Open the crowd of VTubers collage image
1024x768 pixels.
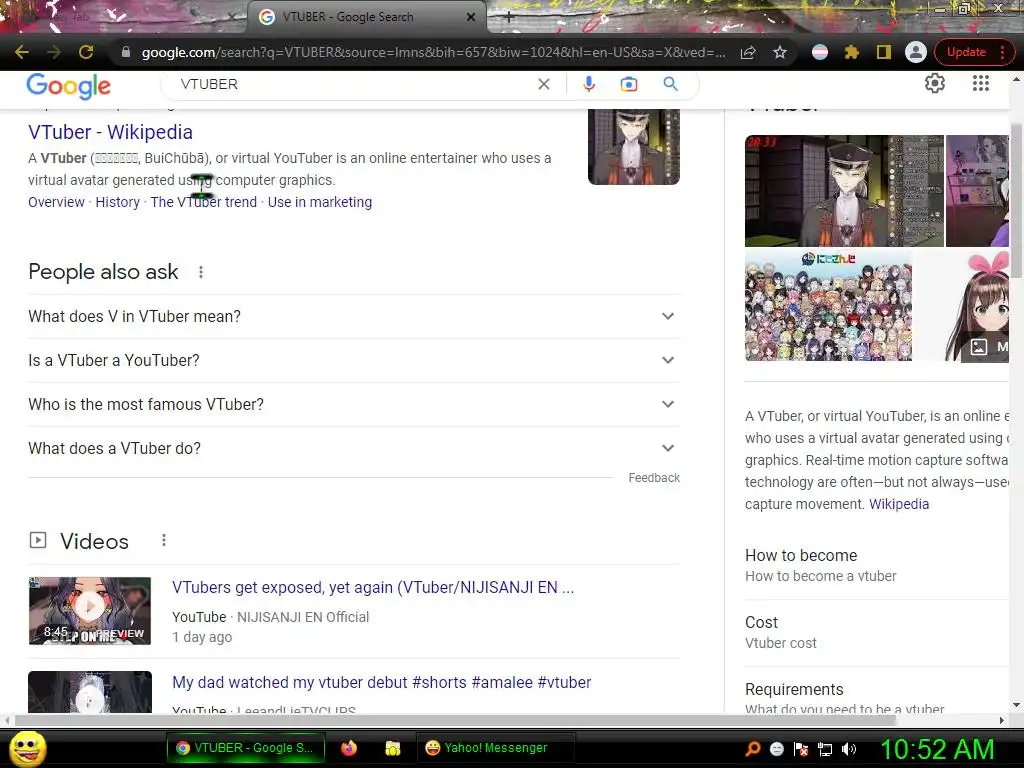(x=828, y=304)
